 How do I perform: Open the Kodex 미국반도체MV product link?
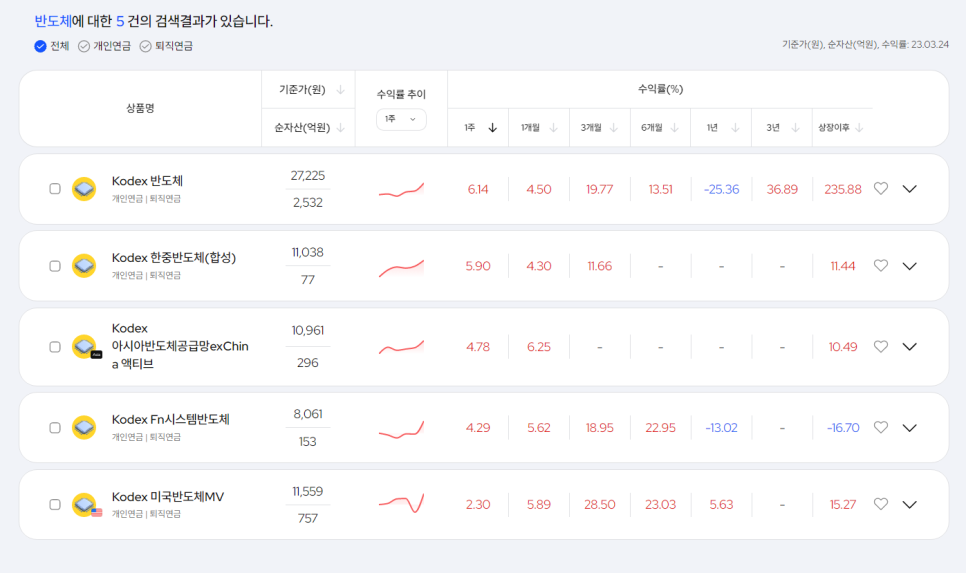coord(168,497)
